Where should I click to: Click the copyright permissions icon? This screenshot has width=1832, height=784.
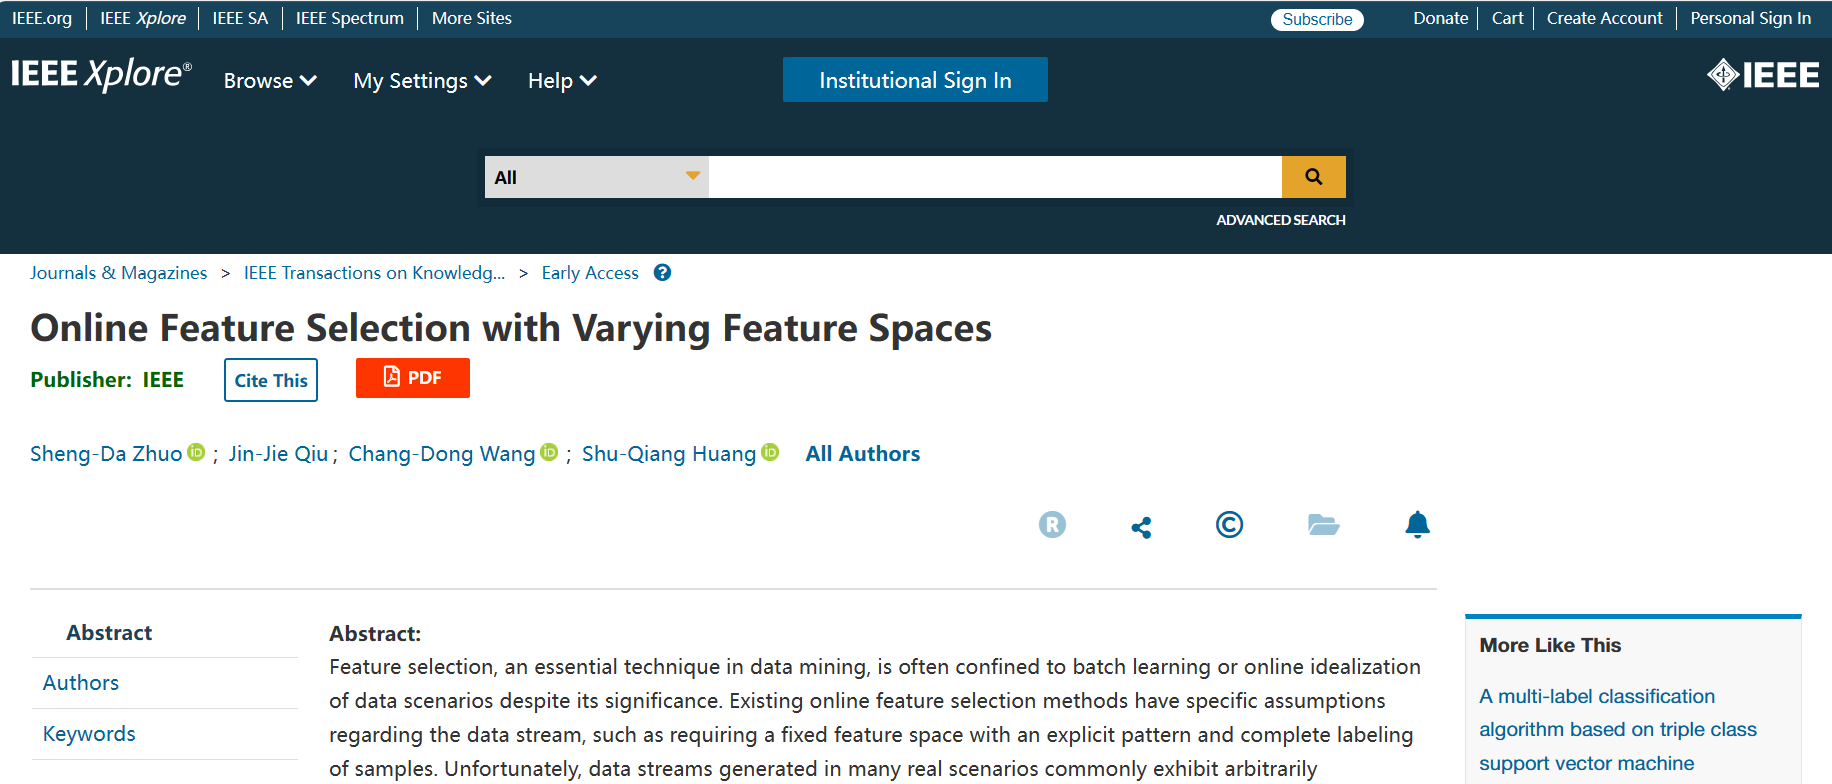(x=1229, y=524)
